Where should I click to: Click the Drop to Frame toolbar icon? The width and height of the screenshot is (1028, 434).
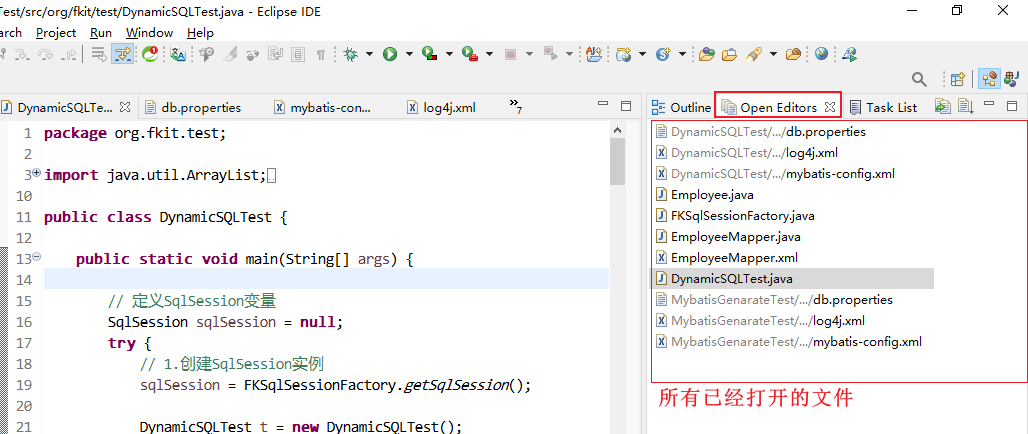pos(99,54)
